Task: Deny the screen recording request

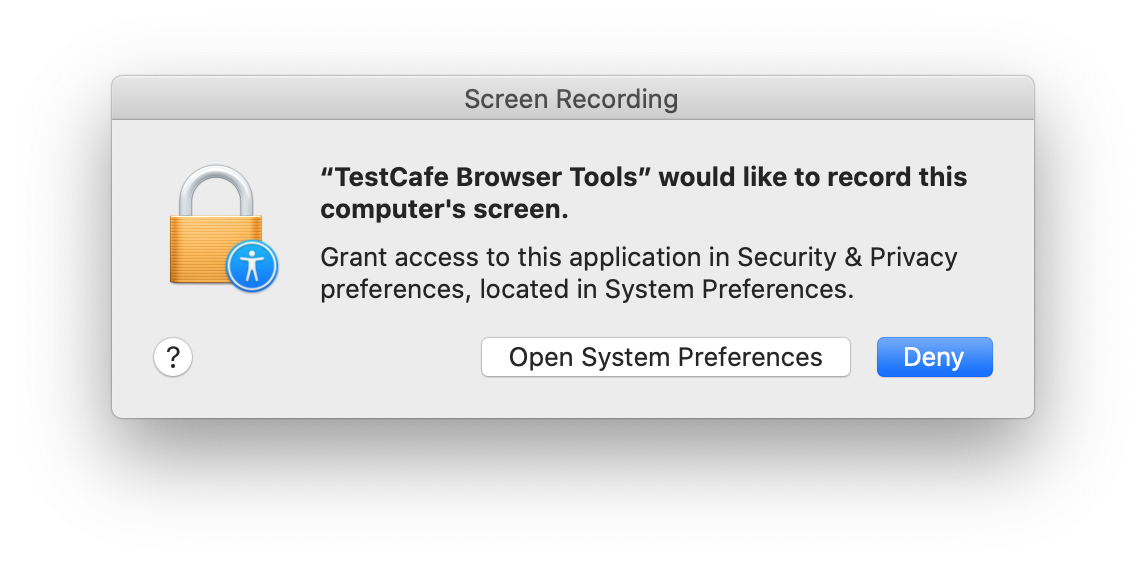Action: (934, 357)
